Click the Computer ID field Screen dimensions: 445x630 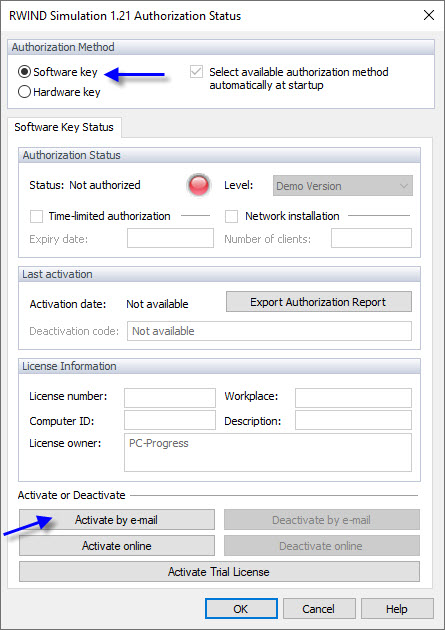click(169, 420)
